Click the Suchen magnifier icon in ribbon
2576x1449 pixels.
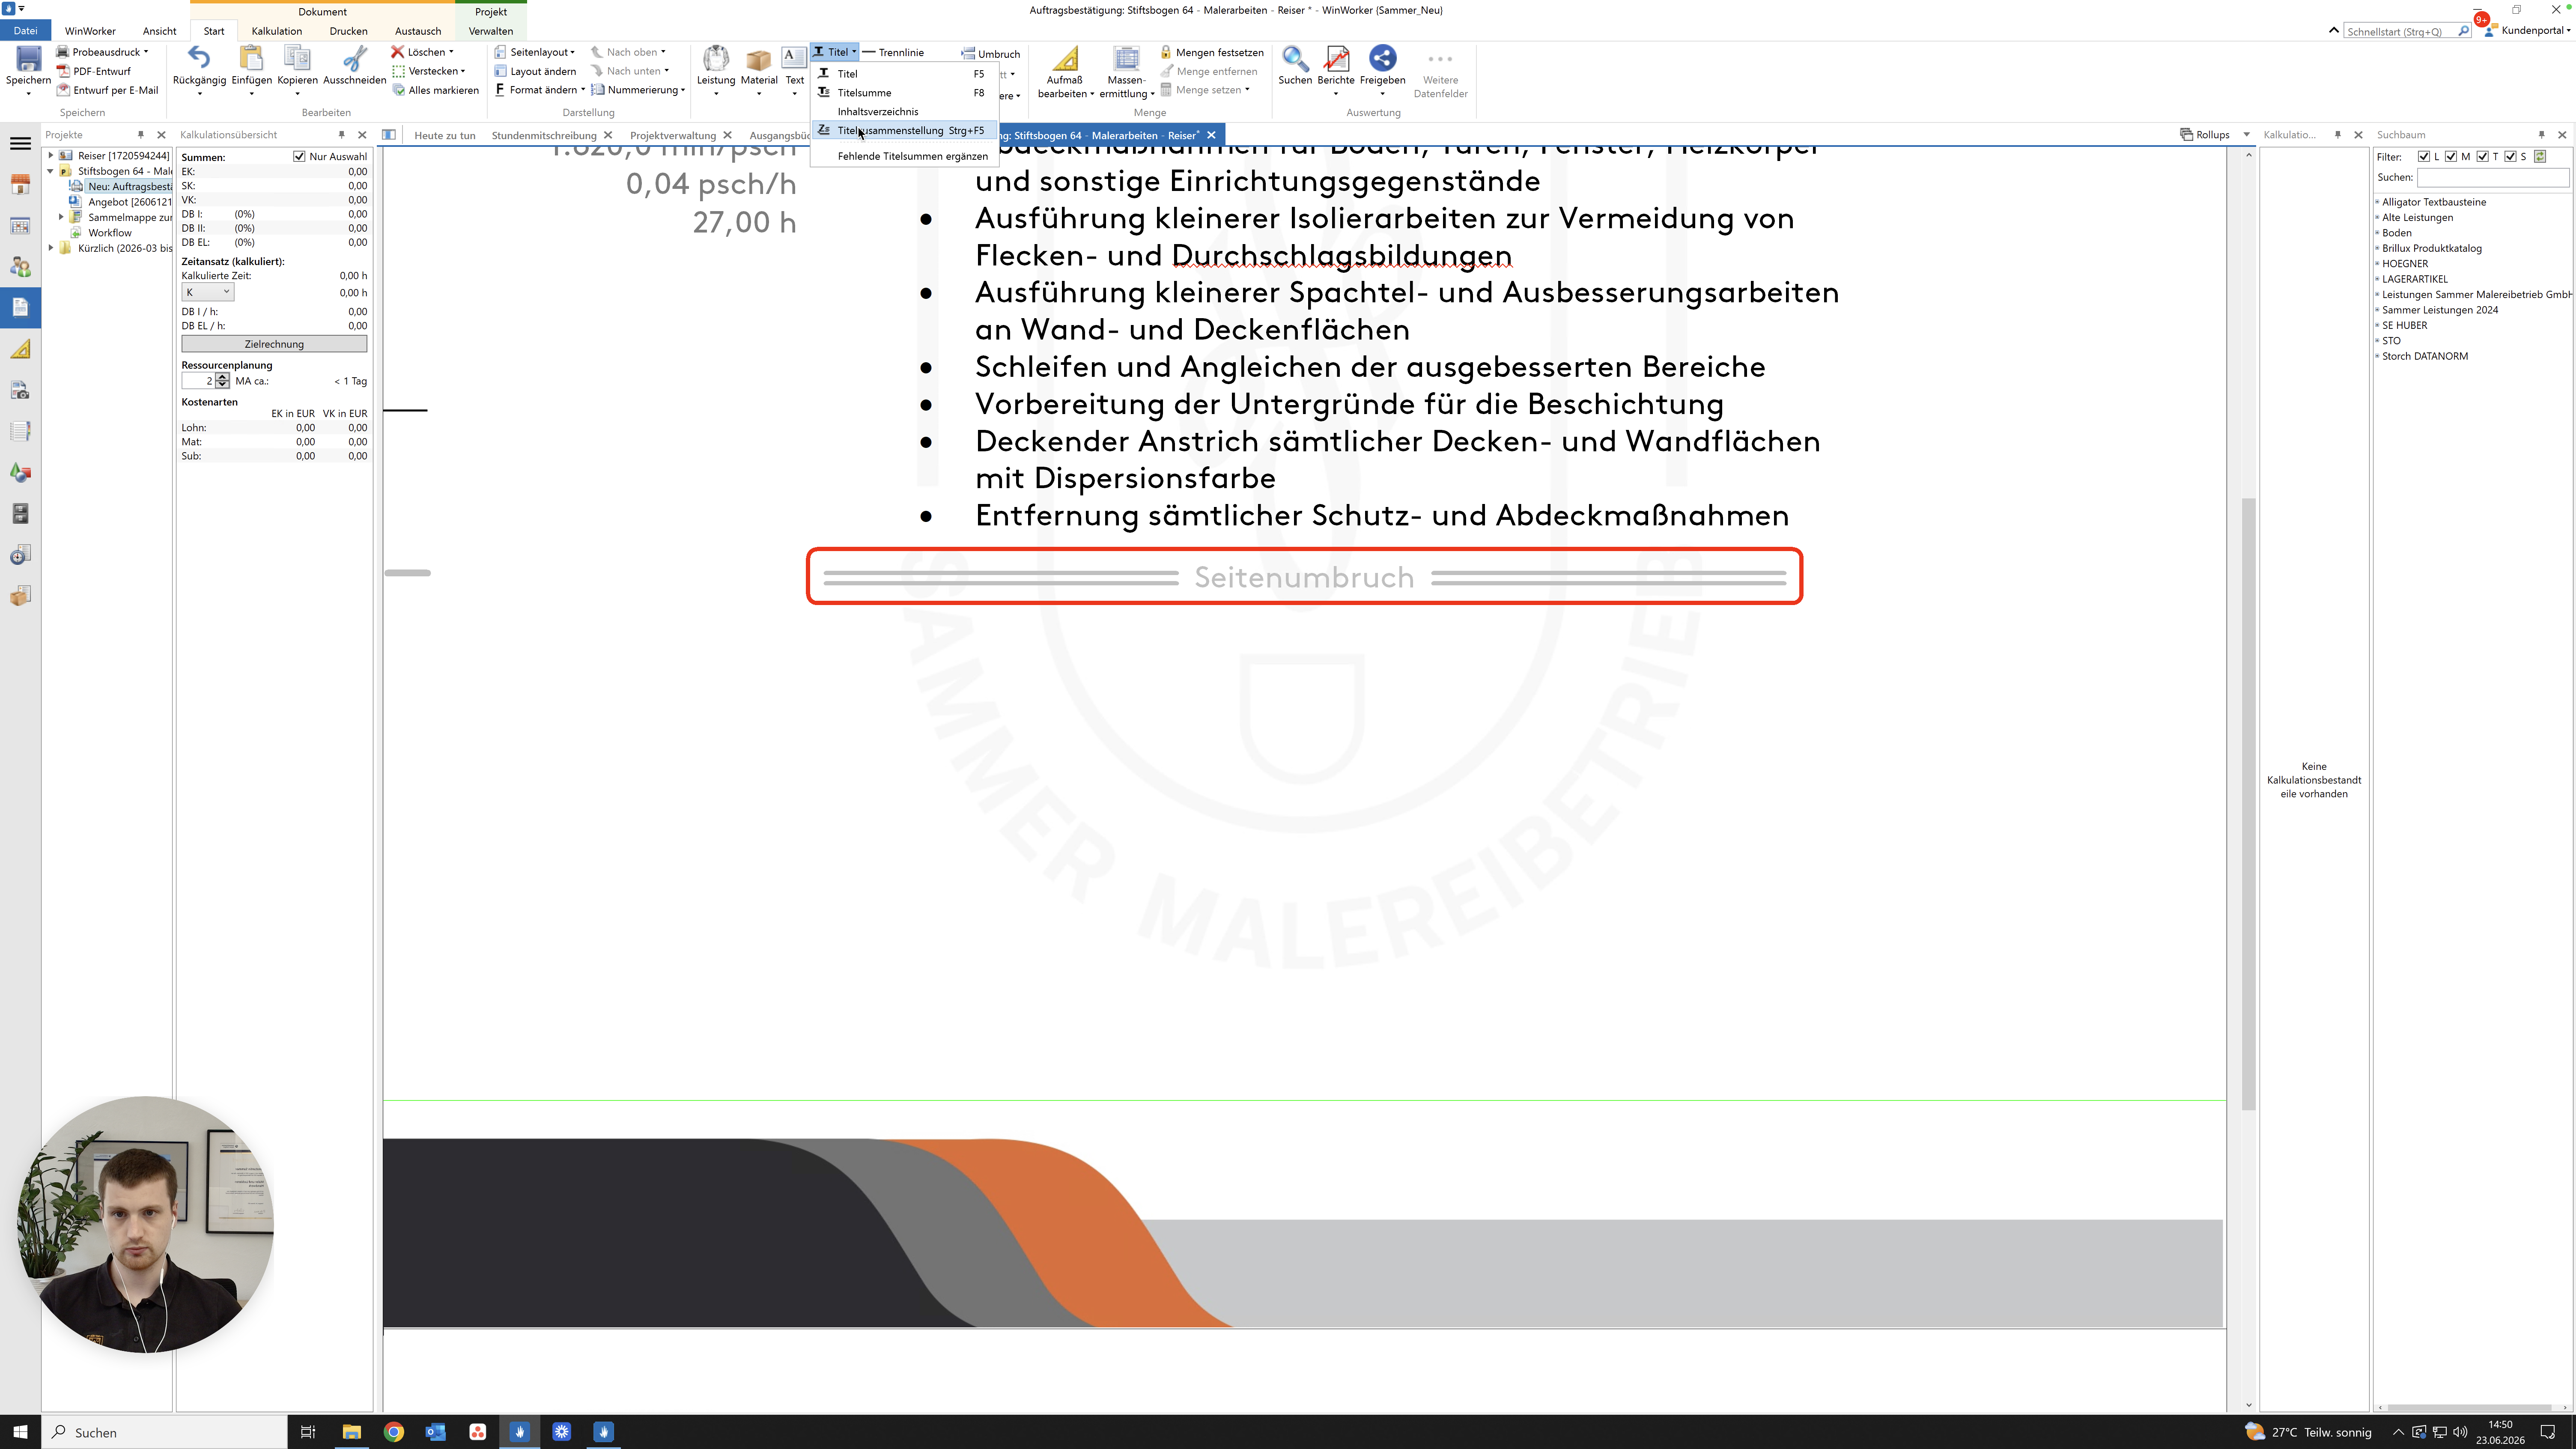tap(1295, 60)
